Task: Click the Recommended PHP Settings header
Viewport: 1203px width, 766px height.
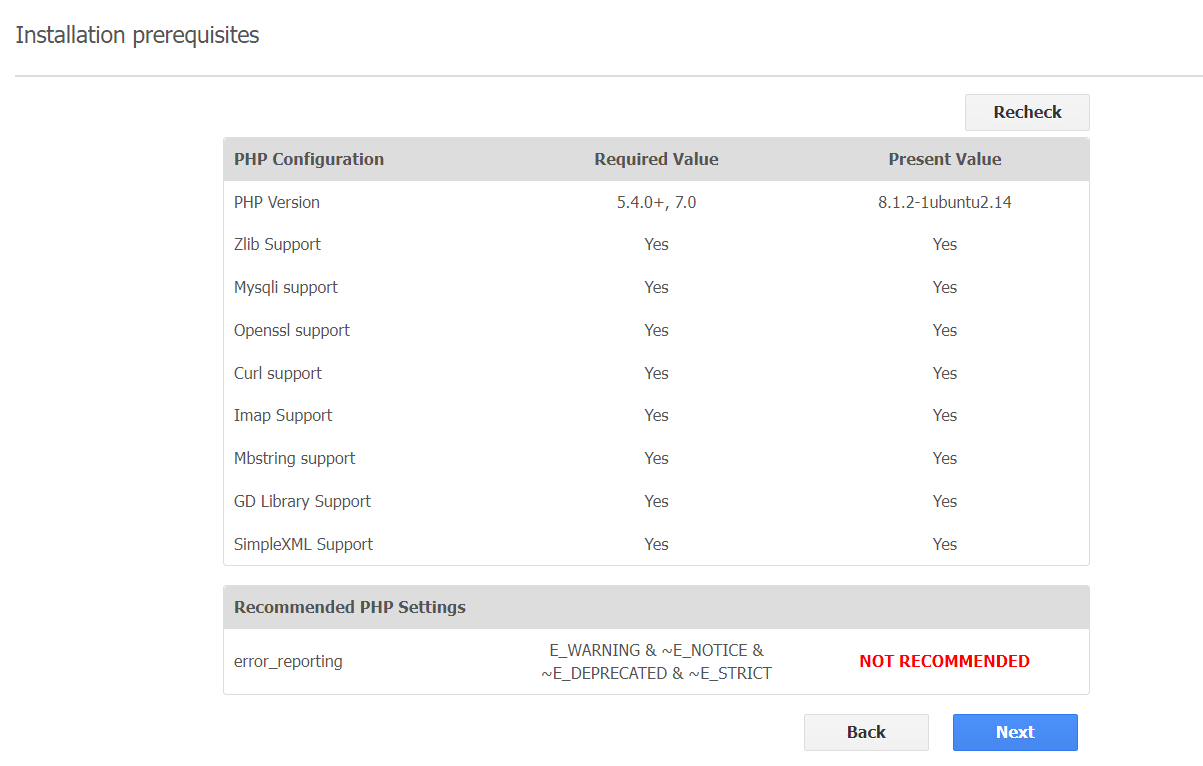Action: coord(349,607)
